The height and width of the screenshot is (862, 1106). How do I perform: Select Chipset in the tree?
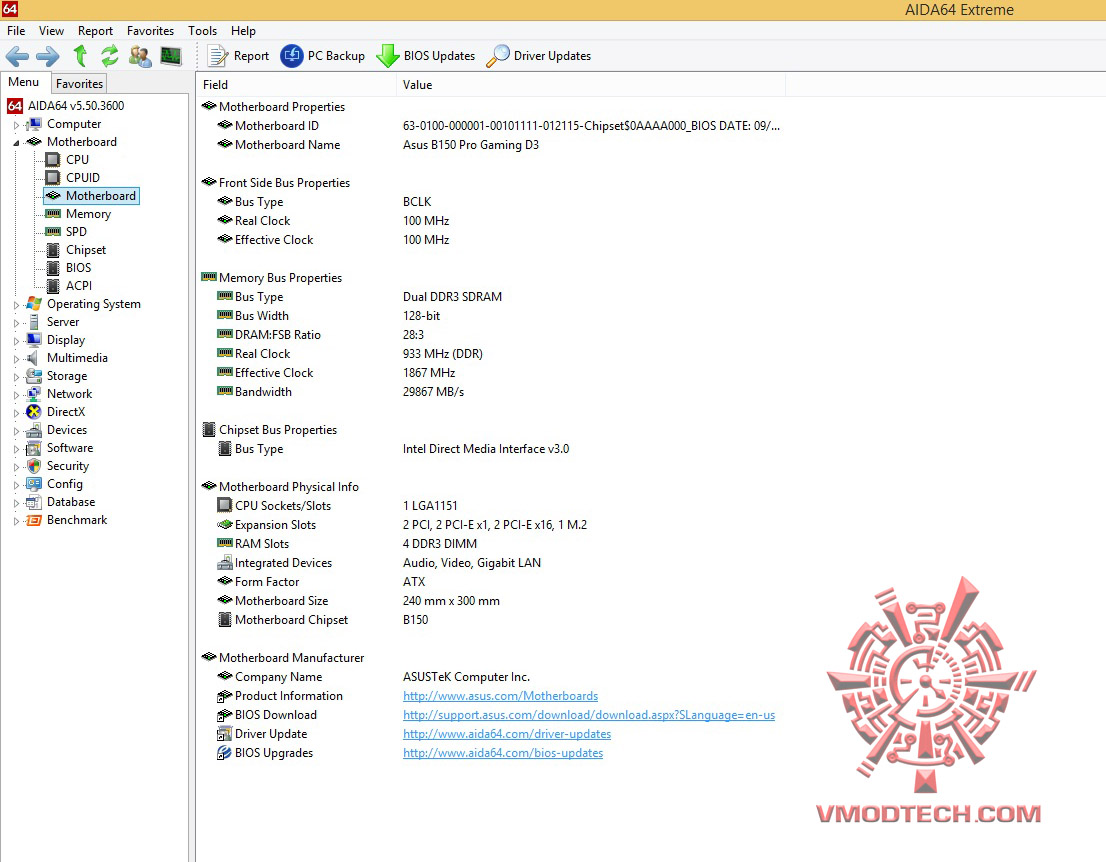[85, 250]
